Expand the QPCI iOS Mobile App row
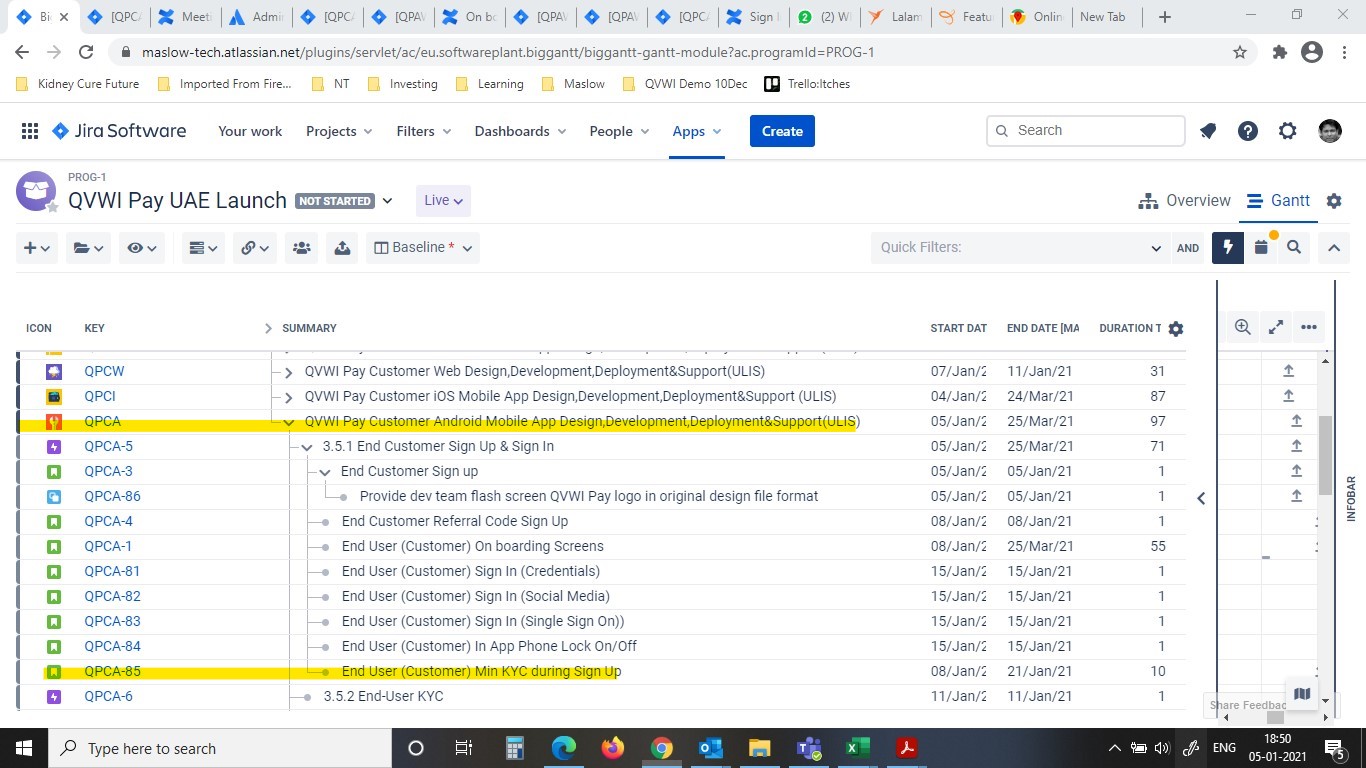This screenshot has height=768, width=1366. (x=288, y=397)
